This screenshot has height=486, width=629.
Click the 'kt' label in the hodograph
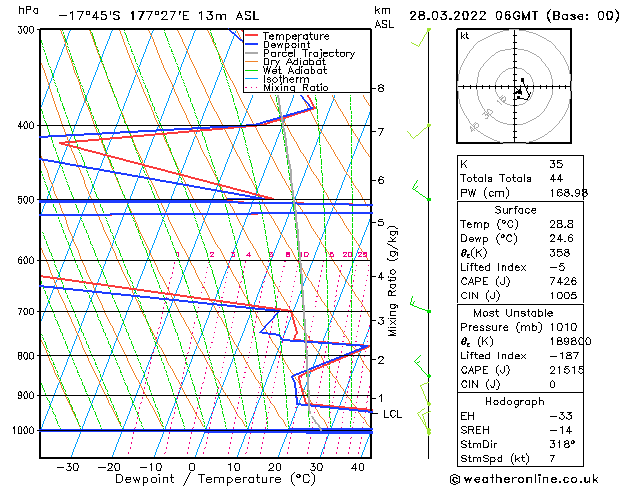tap(465, 36)
